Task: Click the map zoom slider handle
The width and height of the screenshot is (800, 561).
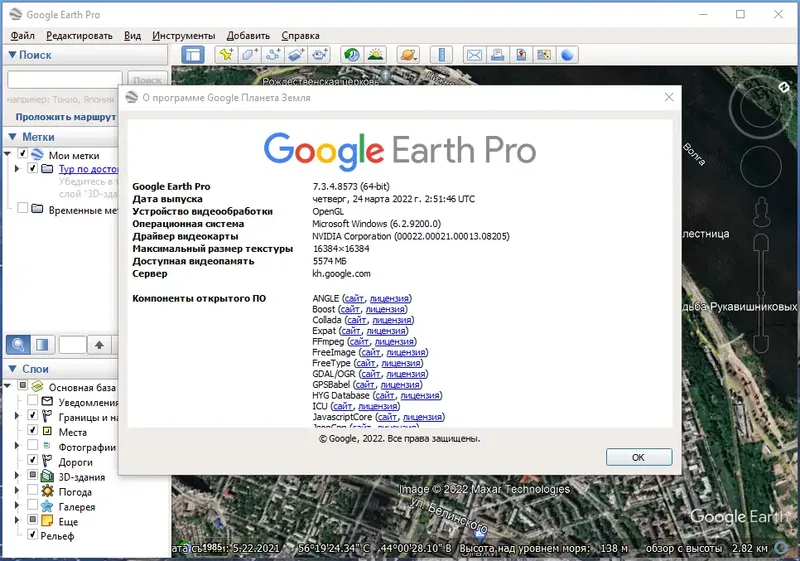Action: tap(761, 293)
